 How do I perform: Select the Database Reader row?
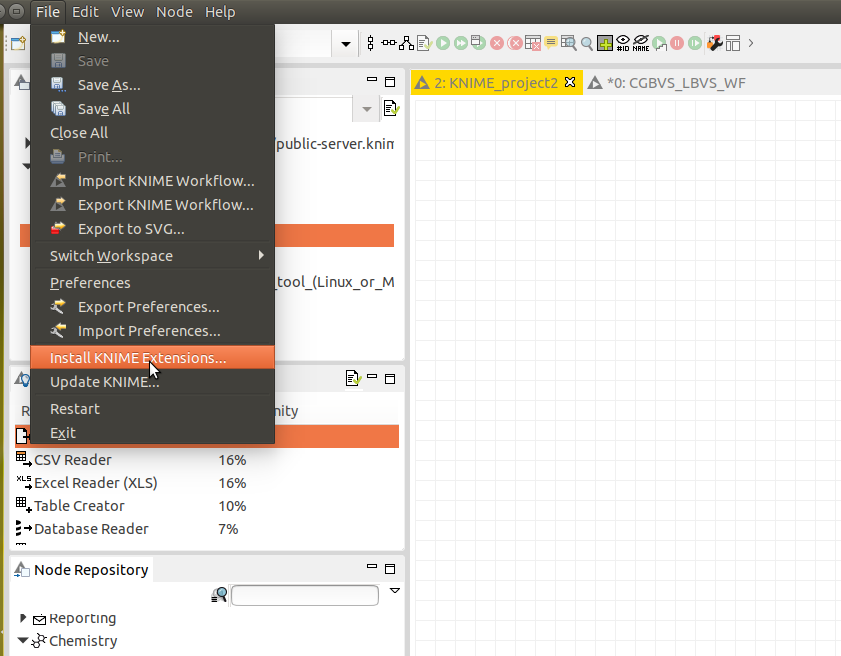(x=207, y=529)
